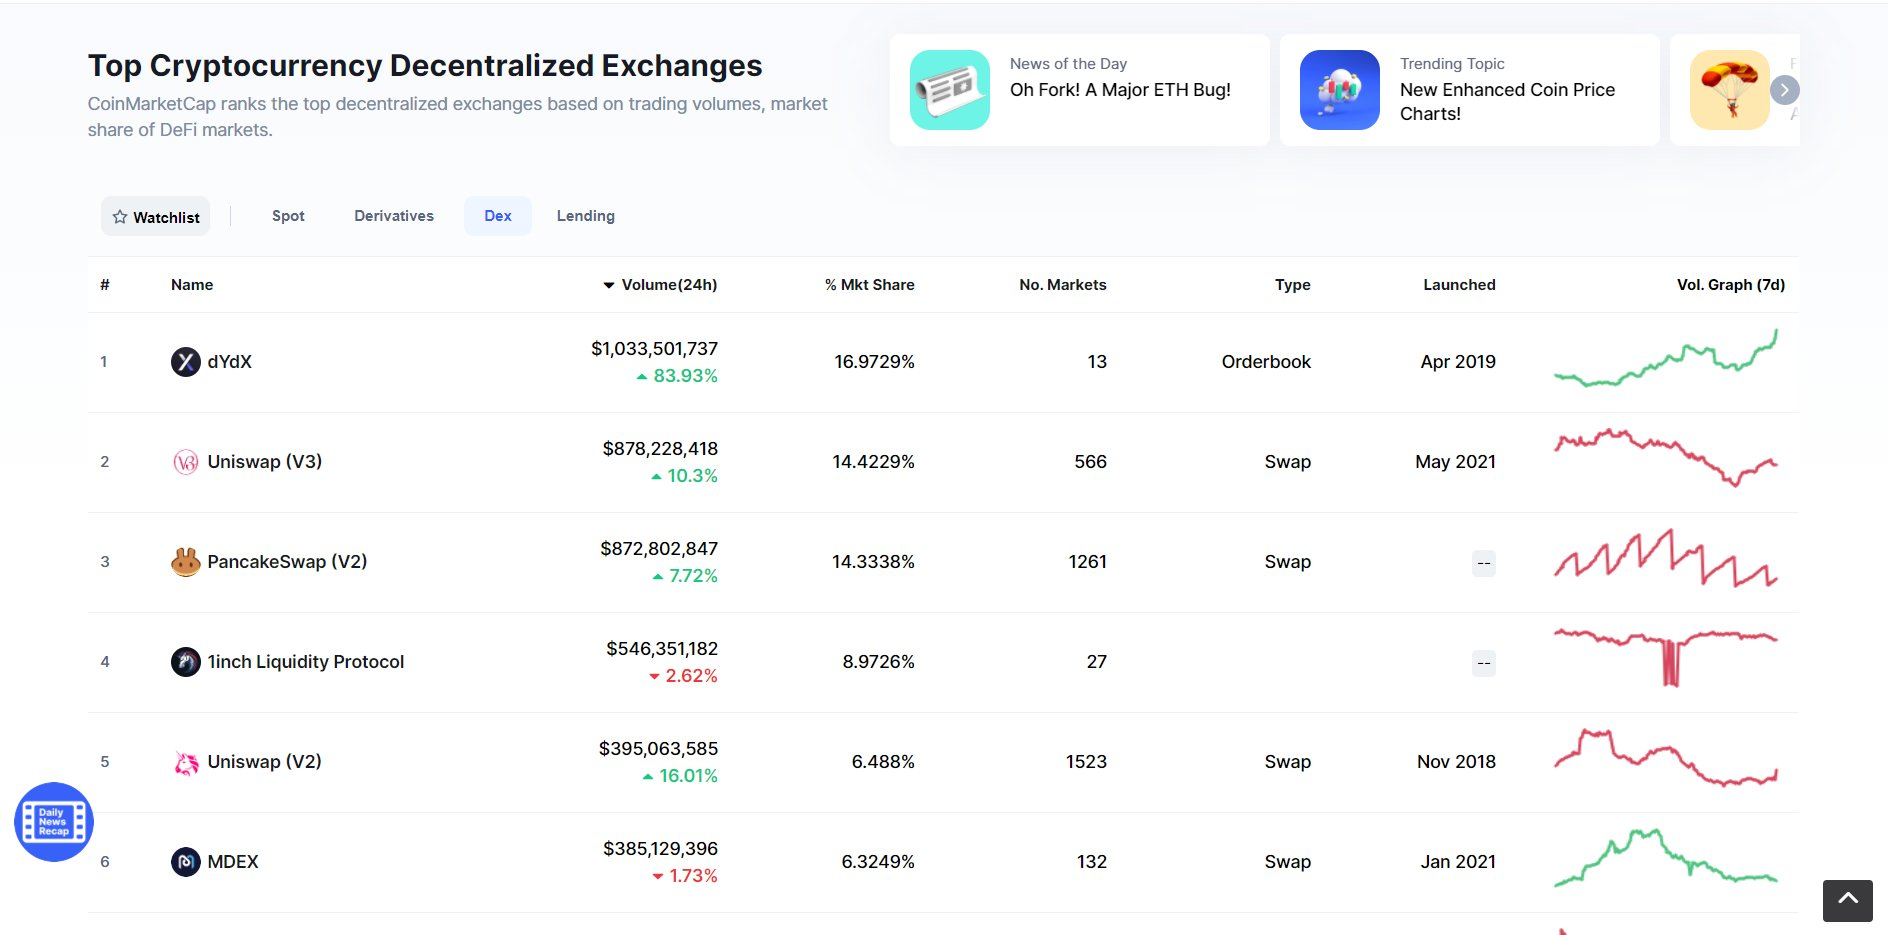Click the May 2021 launch date
The image size is (1888, 935).
(1456, 462)
